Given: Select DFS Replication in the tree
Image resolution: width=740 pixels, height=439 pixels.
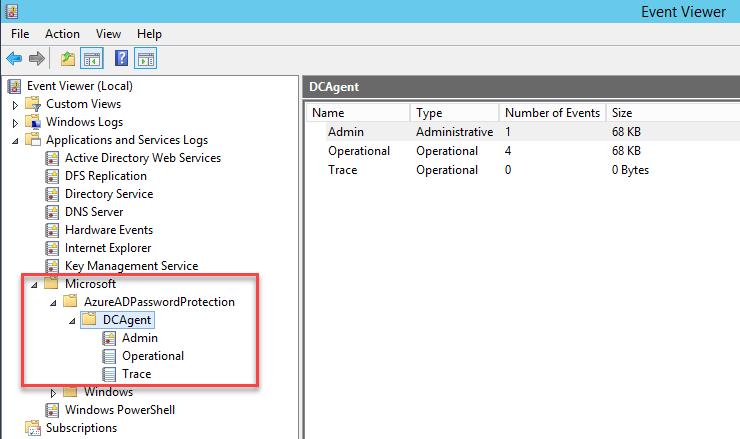Looking at the screenshot, I should tap(106, 176).
